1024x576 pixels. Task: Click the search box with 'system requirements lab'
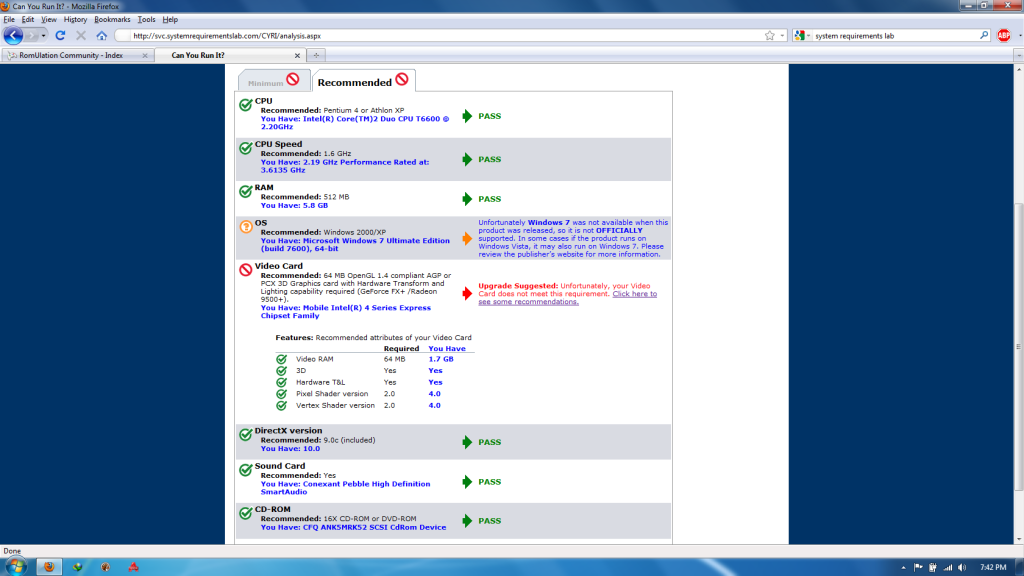click(x=895, y=36)
